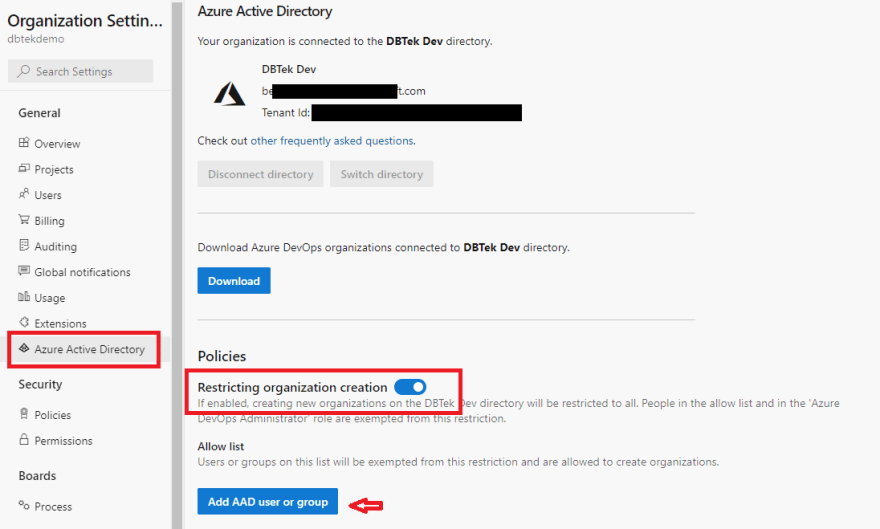The image size is (880, 529).
Task: Click the Security Policies badge icon
Action: 24,414
